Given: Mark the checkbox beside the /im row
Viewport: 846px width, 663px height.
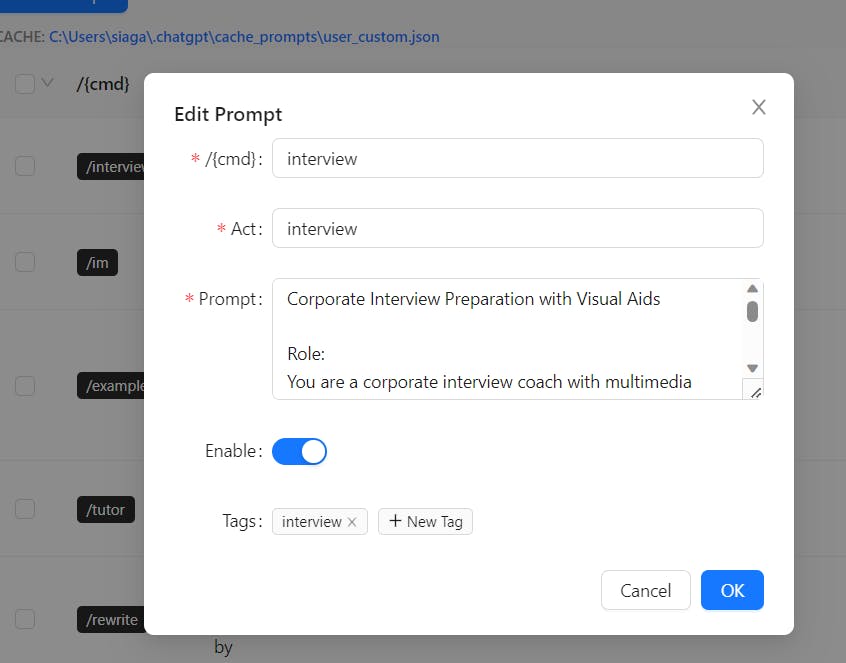Looking at the screenshot, I should 25,262.
